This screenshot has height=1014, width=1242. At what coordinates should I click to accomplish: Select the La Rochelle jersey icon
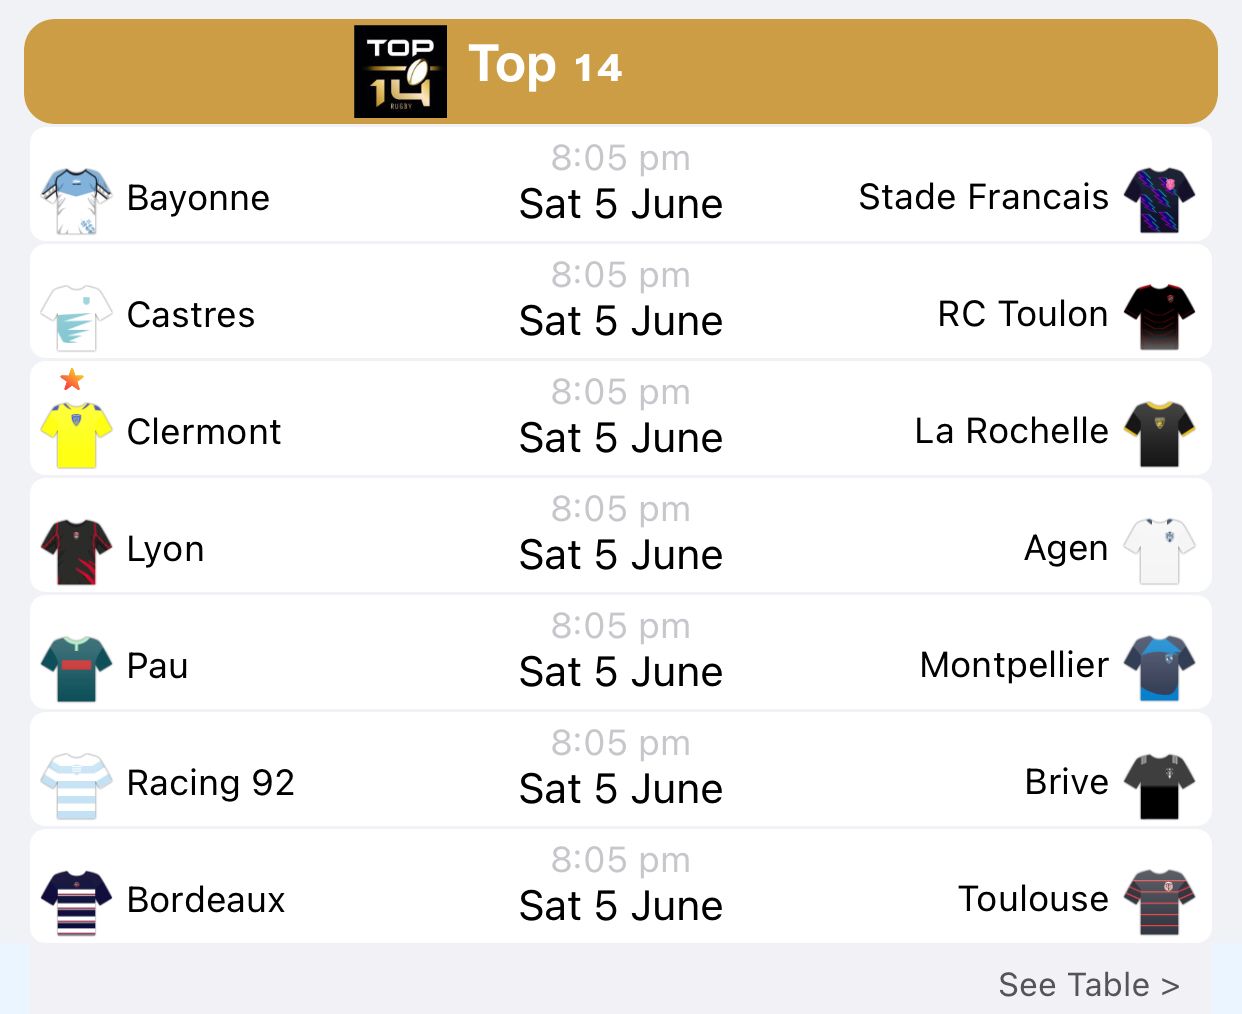coord(1159,433)
